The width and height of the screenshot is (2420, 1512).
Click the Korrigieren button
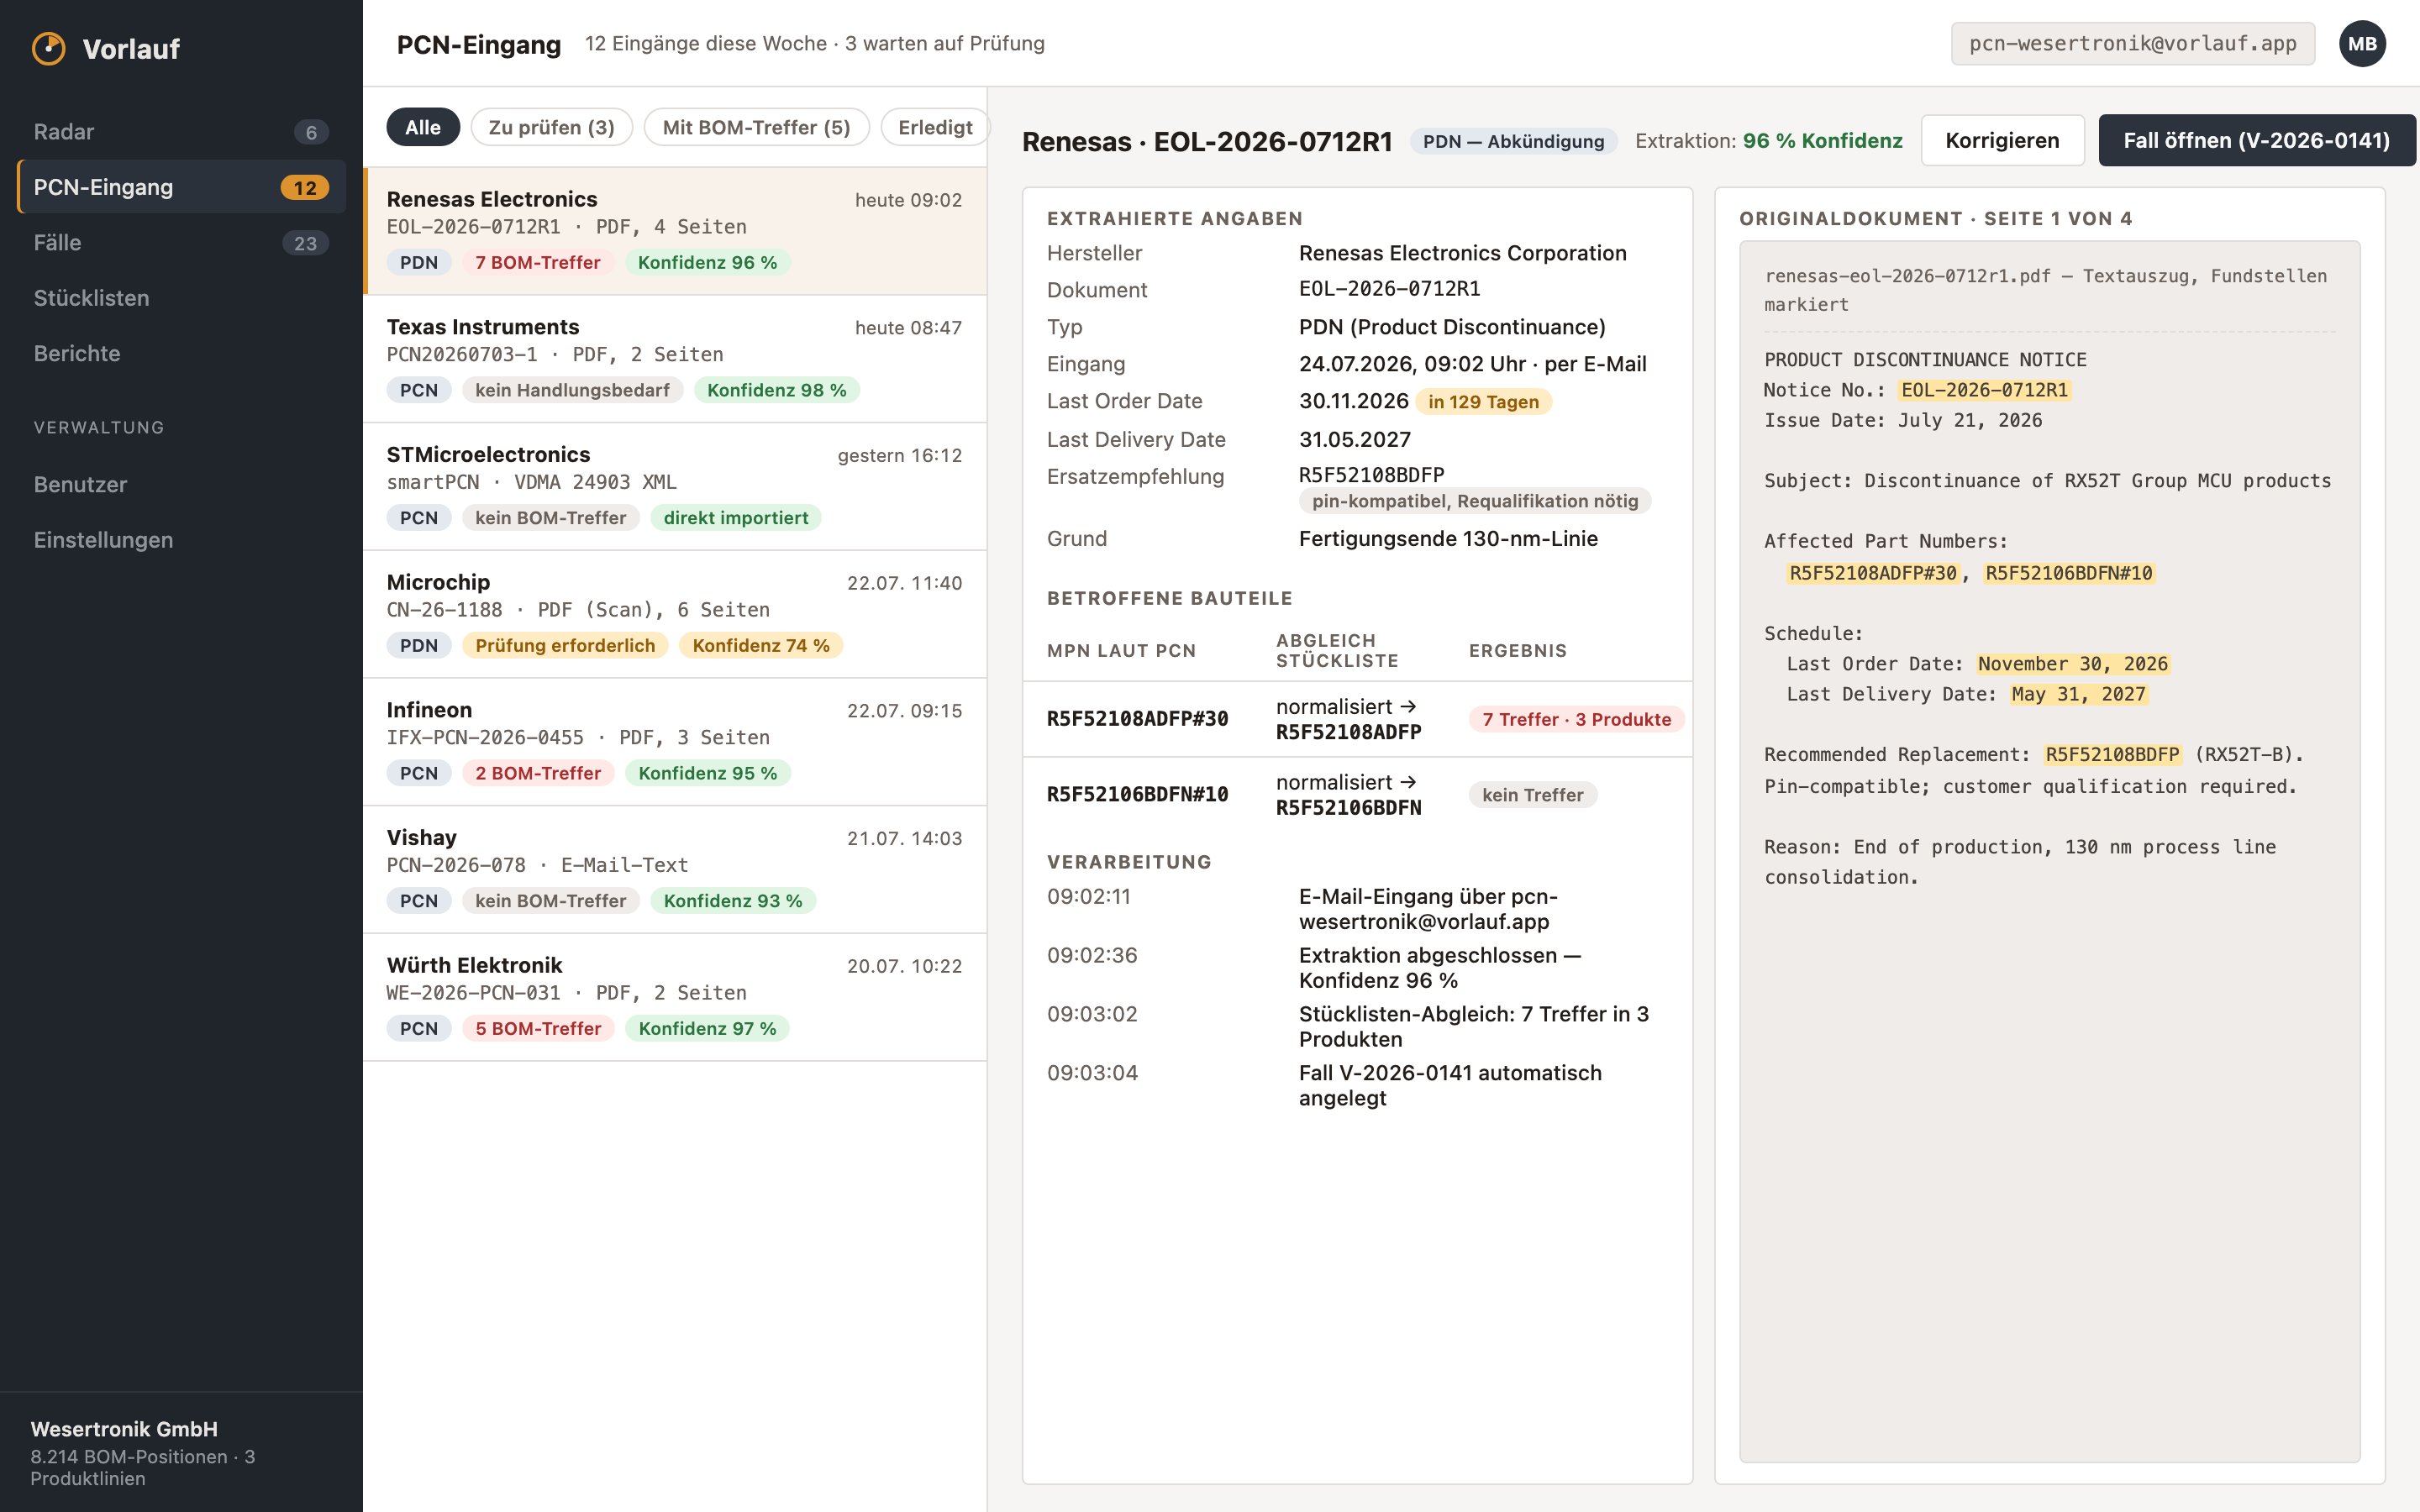(x=2002, y=140)
